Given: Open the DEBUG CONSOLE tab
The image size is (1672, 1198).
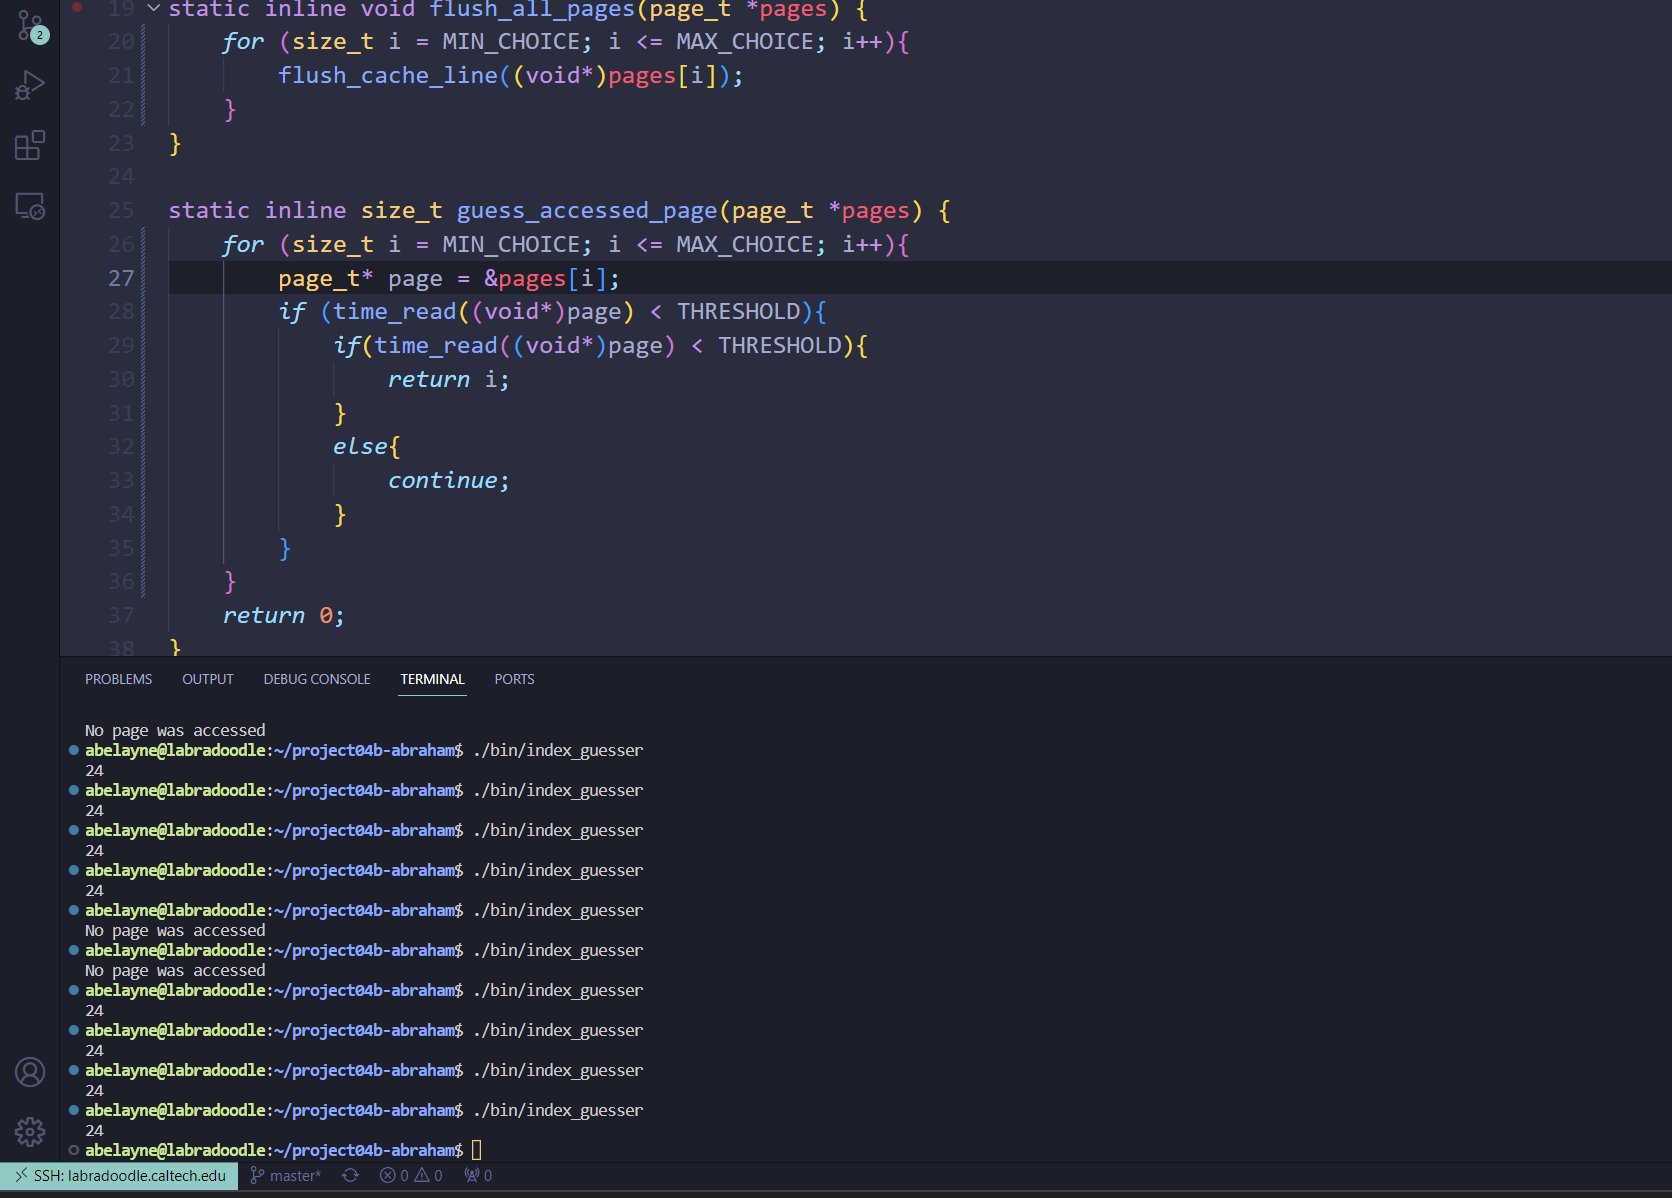Looking at the screenshot, I should (316, 679).
